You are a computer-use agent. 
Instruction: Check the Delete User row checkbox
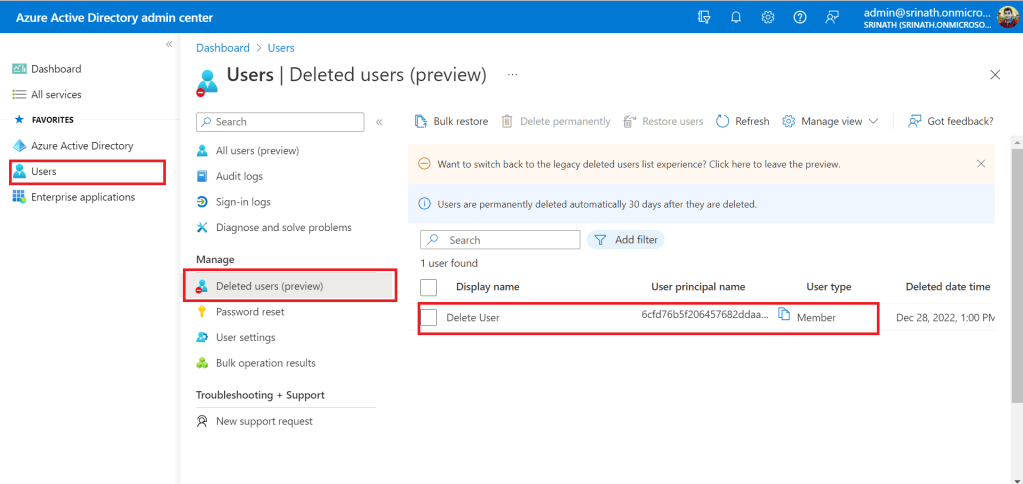pos(429,317)
